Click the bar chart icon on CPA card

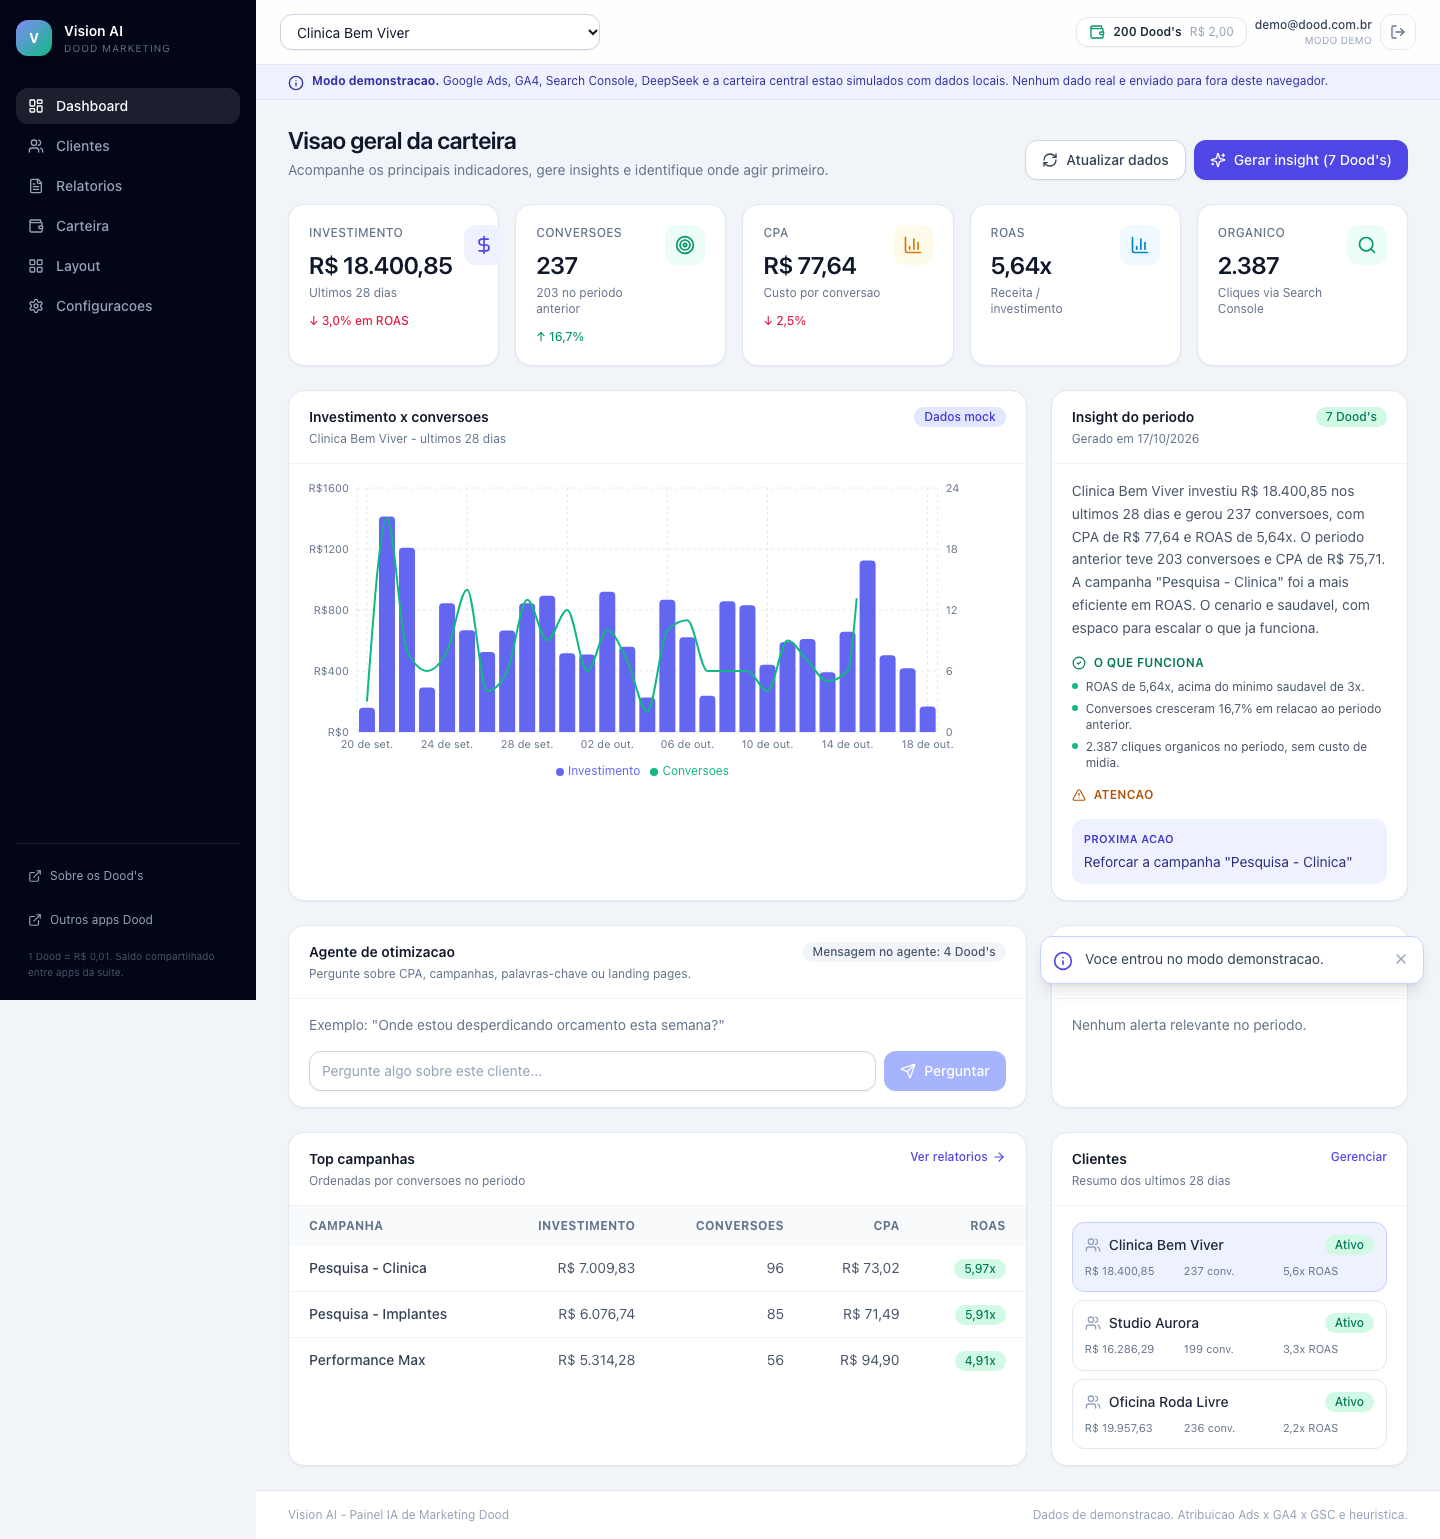click(x=912, y=245)
